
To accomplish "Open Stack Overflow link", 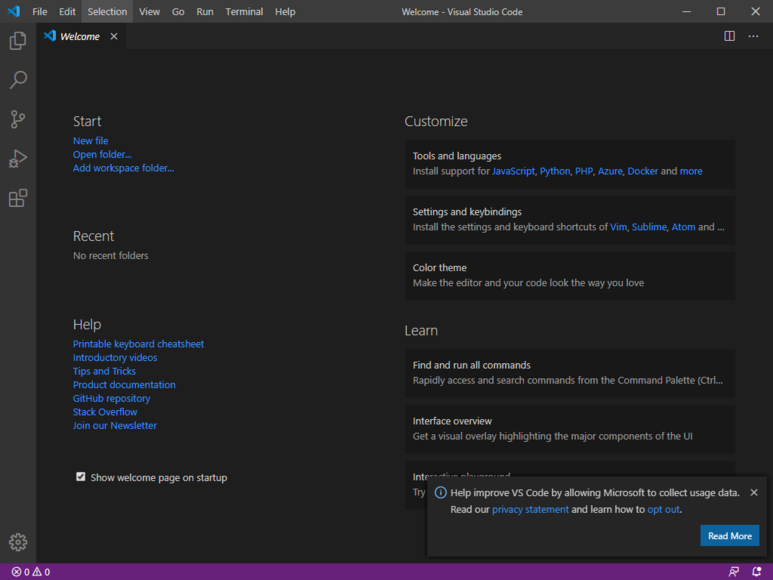I will click(x=105, y=412).
